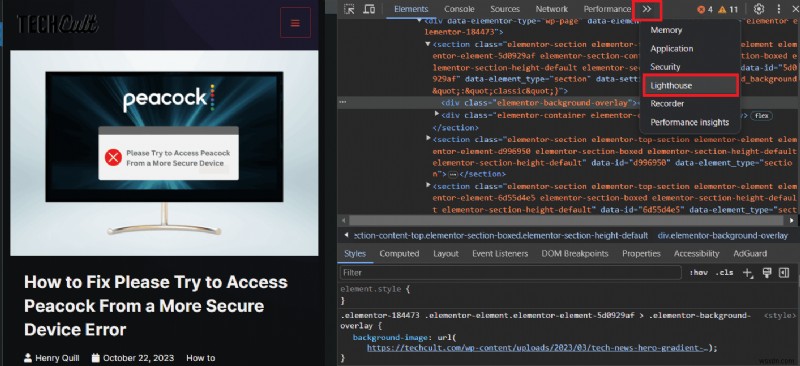Toggle the .cls element classes panel
The width and height of the screenshot is (800, 366).
coord(724,273)
